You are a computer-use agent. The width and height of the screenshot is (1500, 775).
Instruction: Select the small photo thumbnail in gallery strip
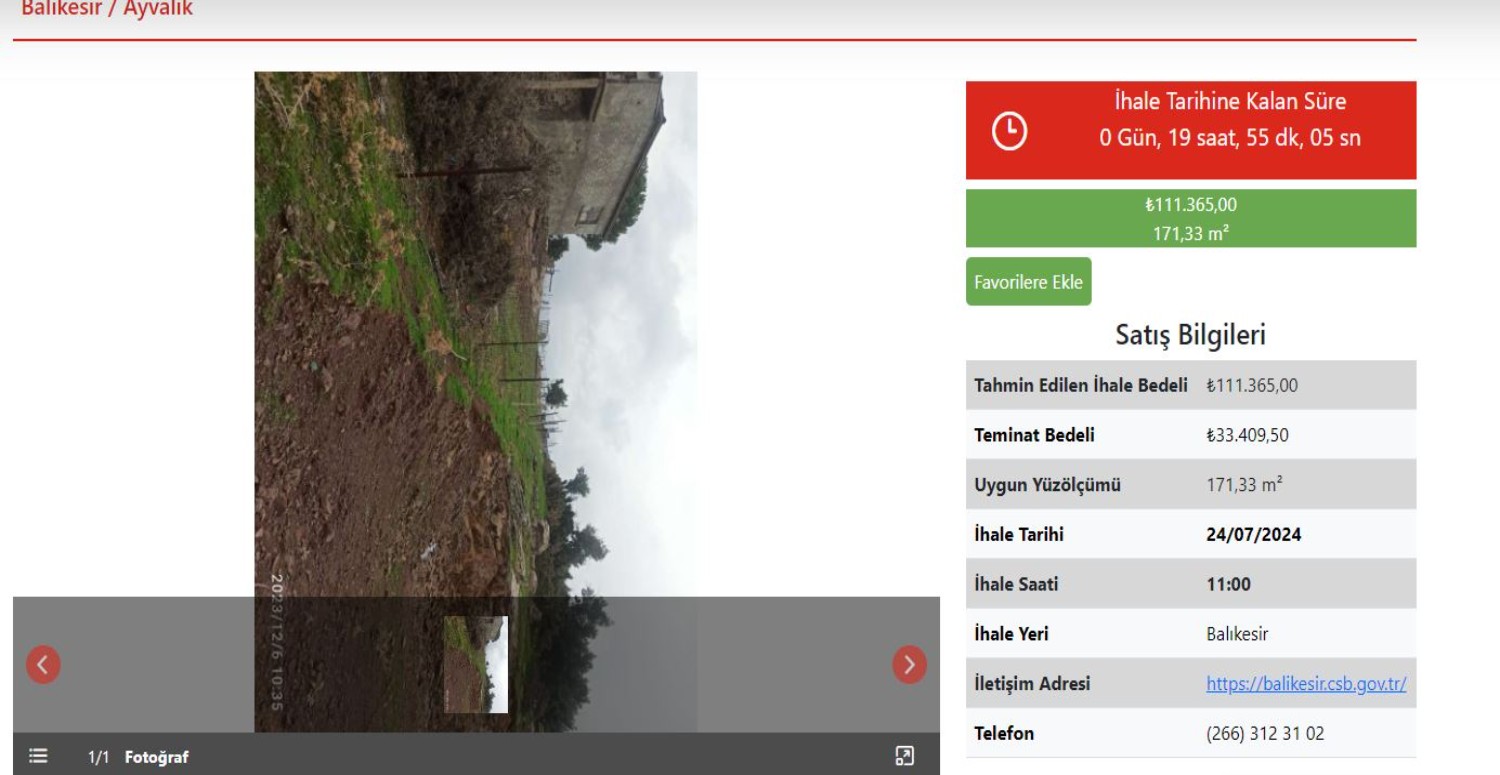pyautogui.click(x=476, y=664)
